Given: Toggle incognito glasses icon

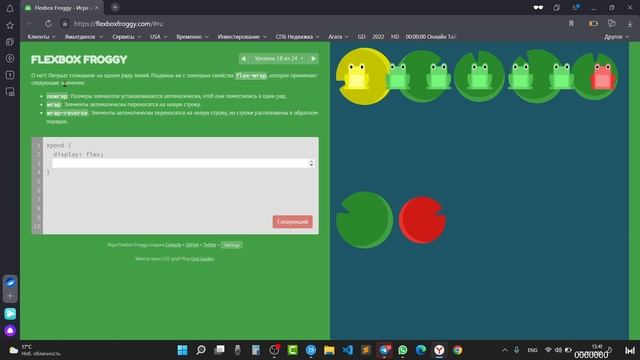Looking at the screenshot, I should [538, 8].
